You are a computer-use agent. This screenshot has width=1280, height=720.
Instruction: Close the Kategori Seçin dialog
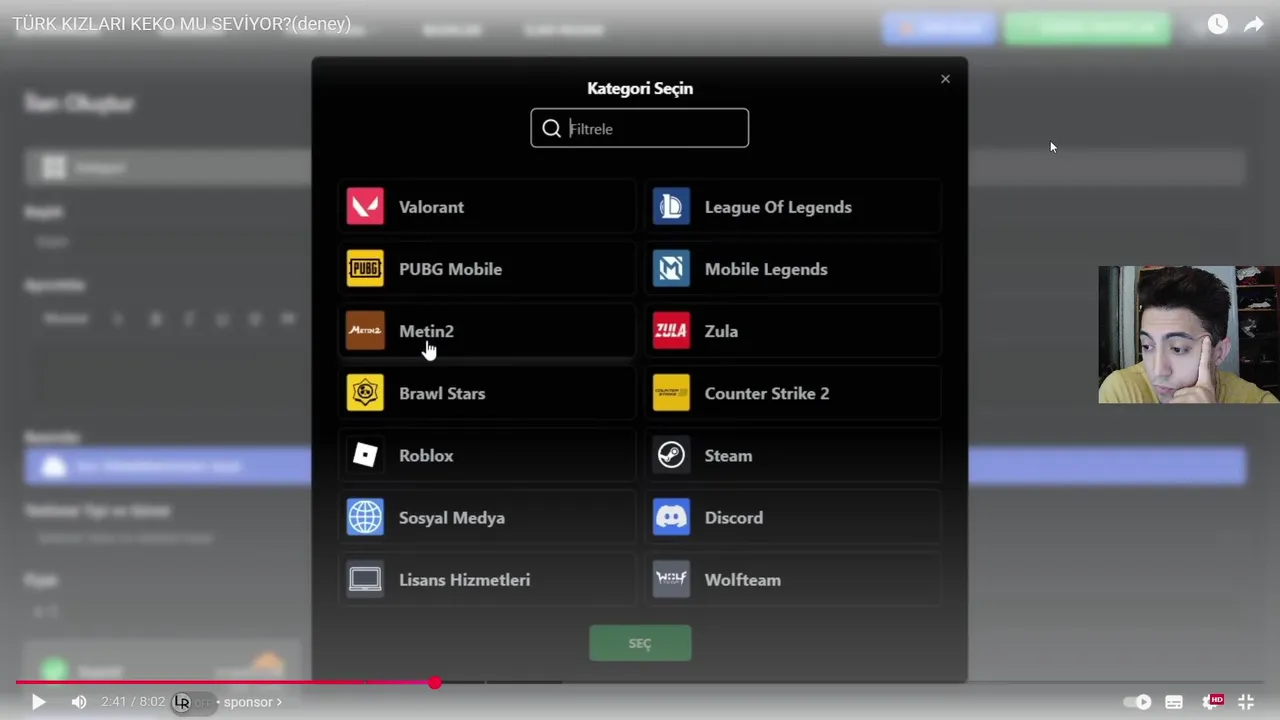tap(945, 79)
